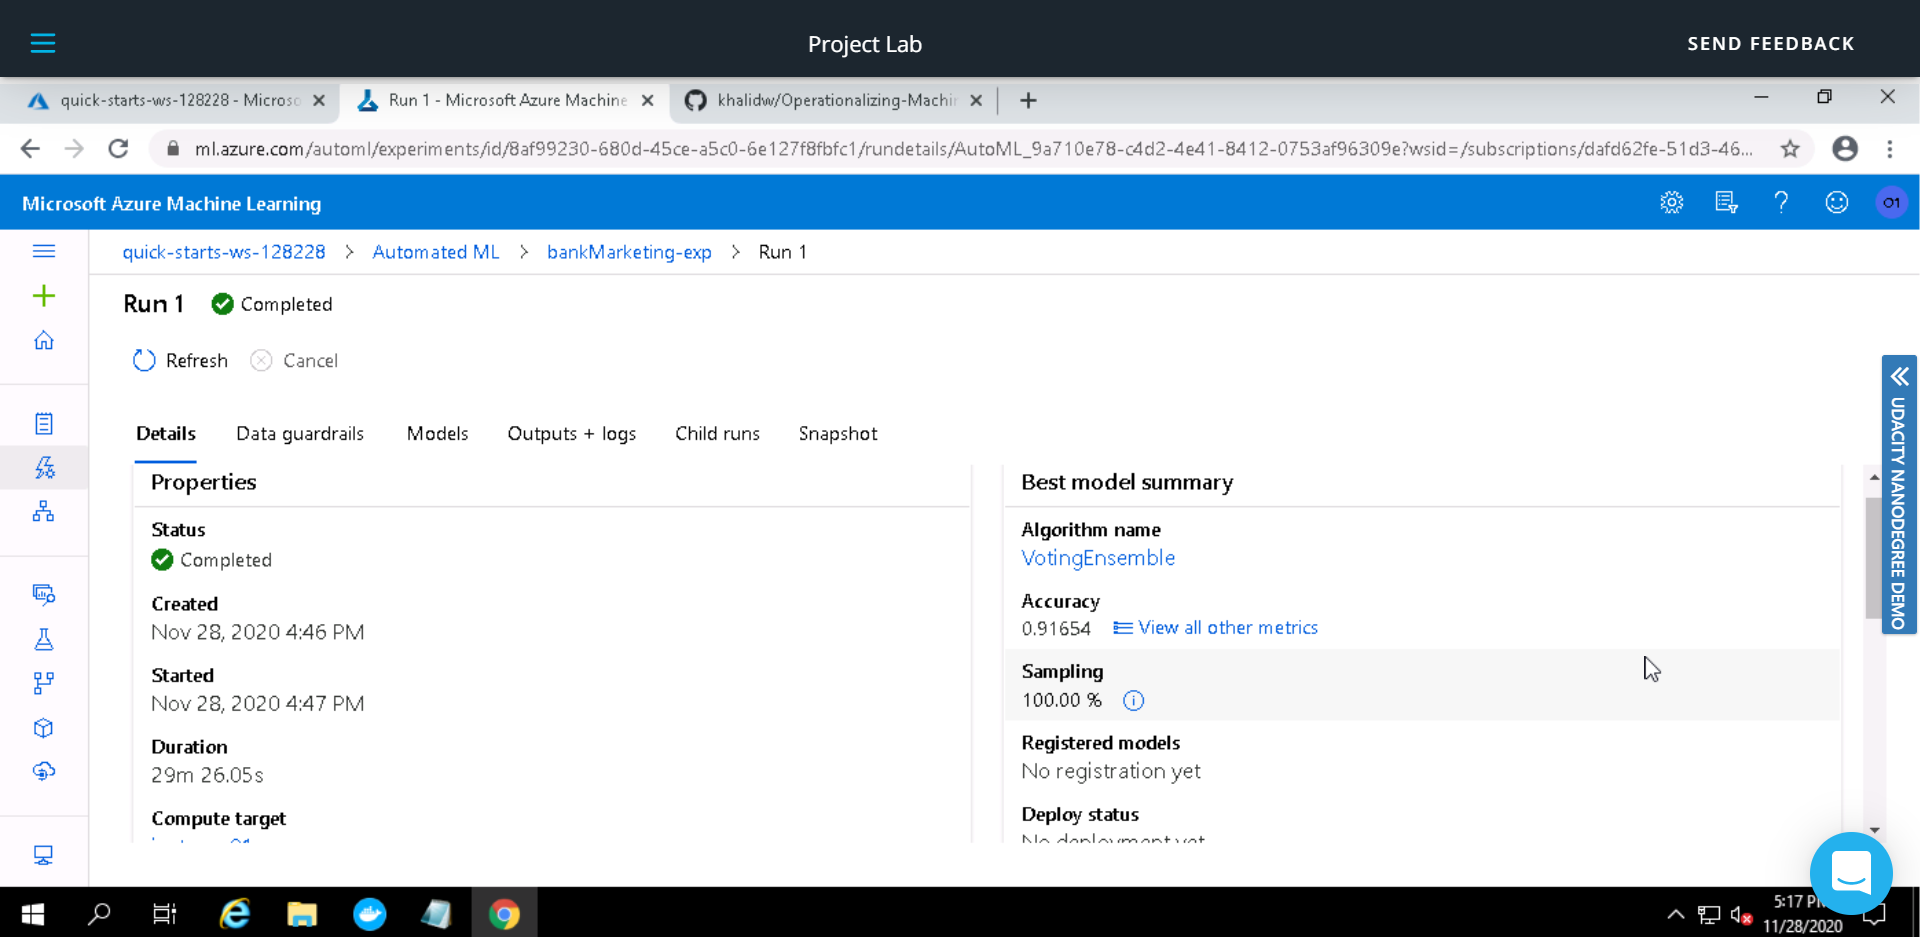Open Datasets sidebar icon
The height and width of the screenshot is (937, 1920).
[x=44, y=595]
